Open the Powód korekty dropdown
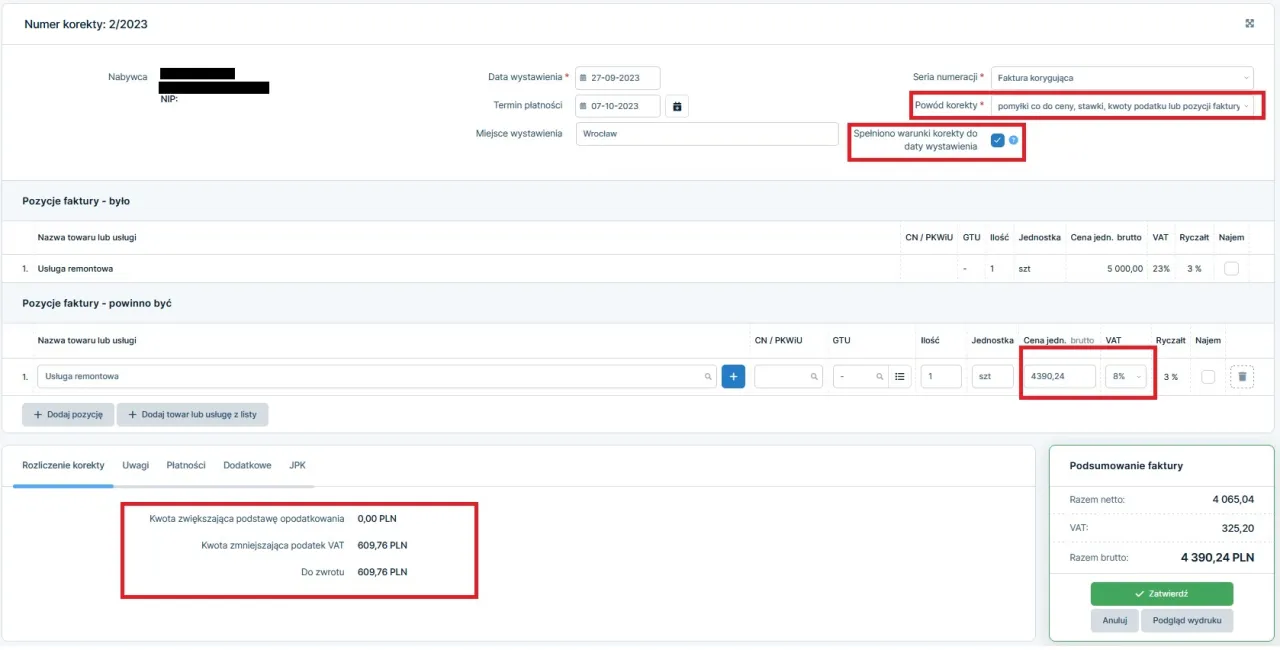This screenshot has width=1280, height=650. pos(1121,105)
